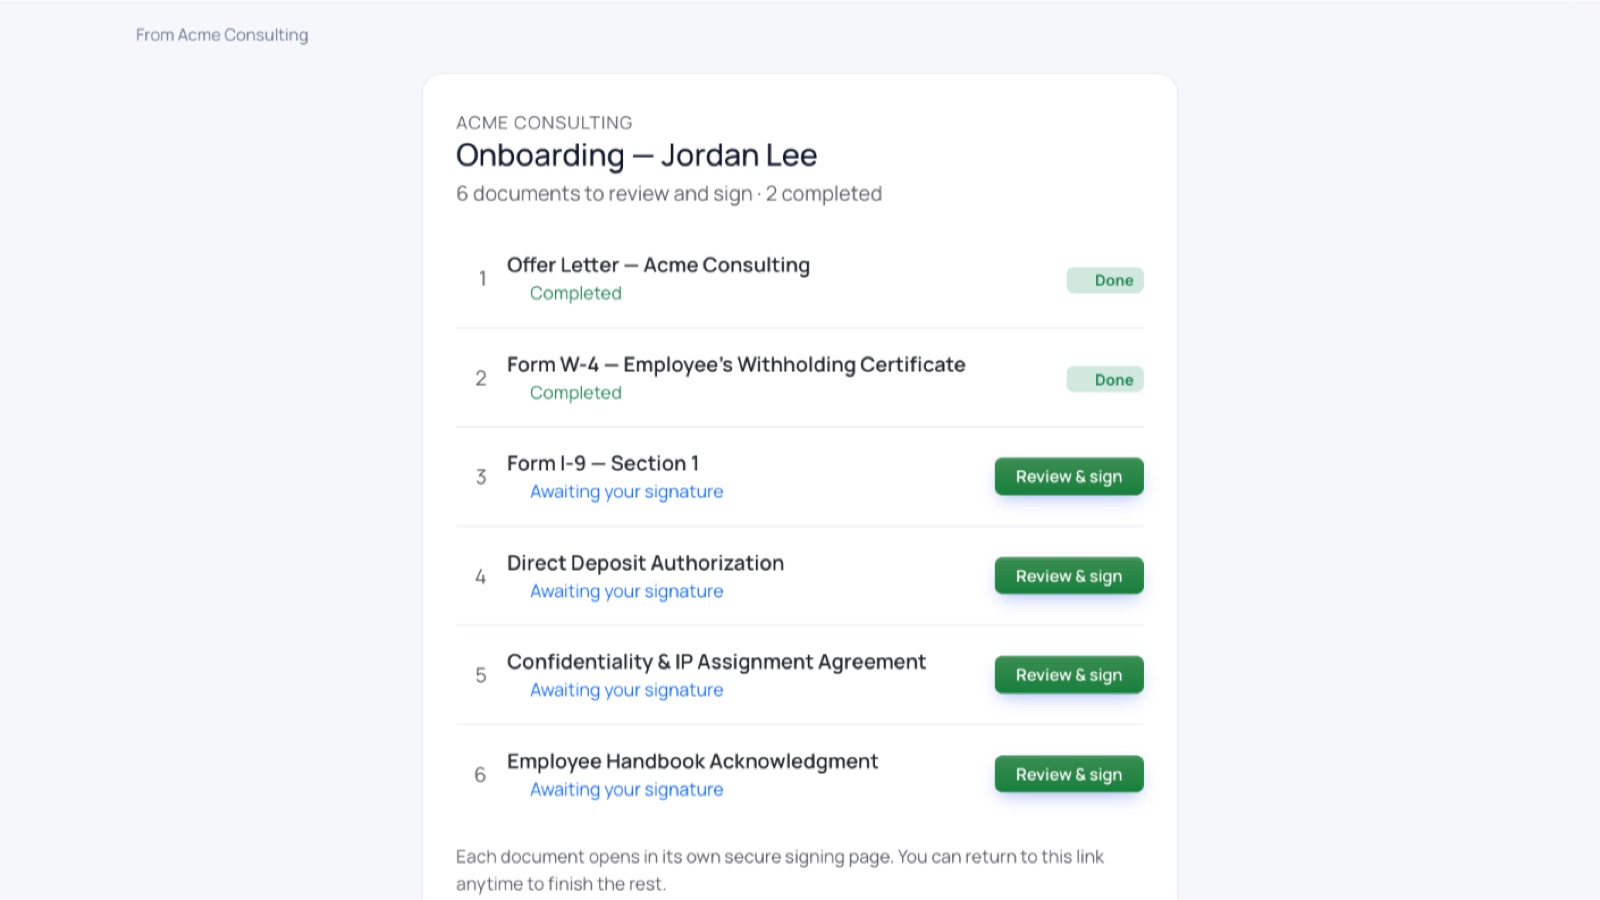Open Form W-4 Employee's Withholding Certificate title
Screen dimensions: 1600x900
pyautogui.click(x=736, y=365)
